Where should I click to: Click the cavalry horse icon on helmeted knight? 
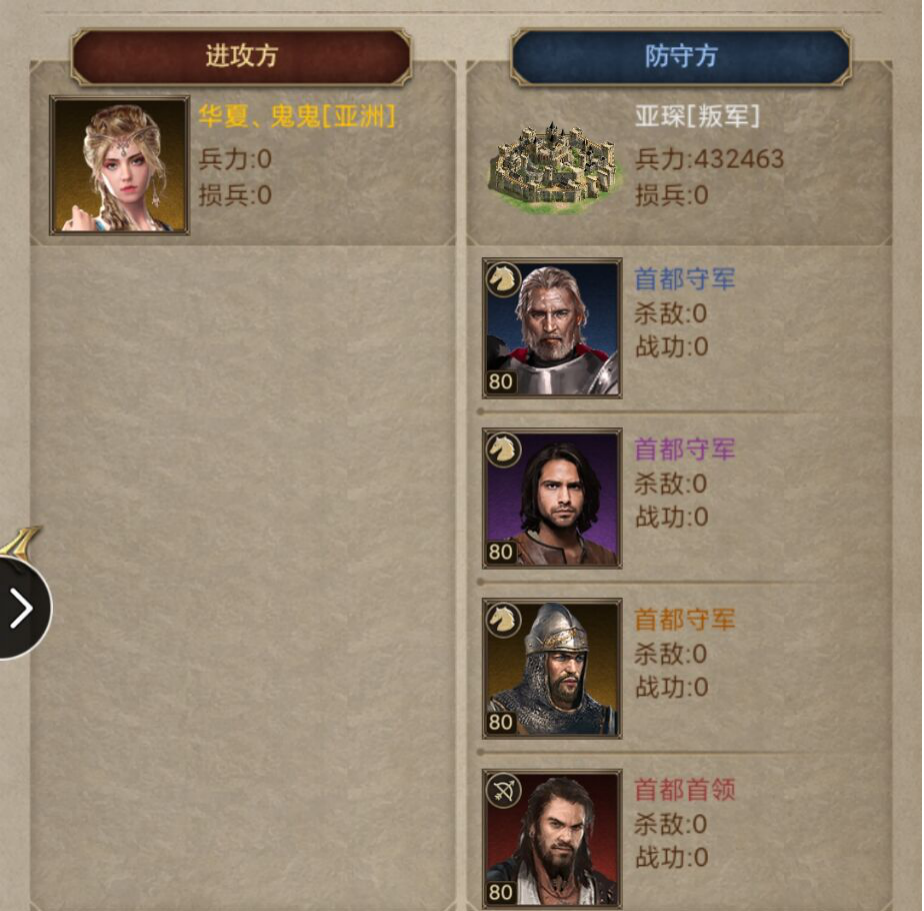pos(503,620)
